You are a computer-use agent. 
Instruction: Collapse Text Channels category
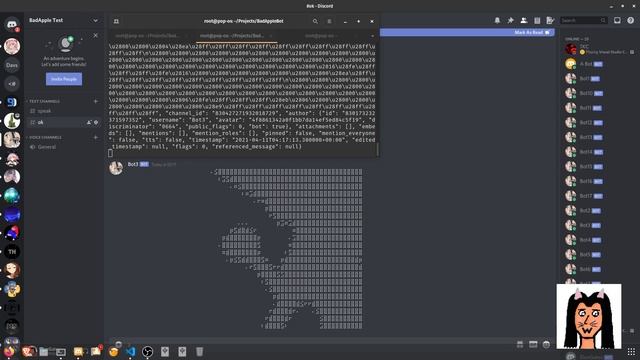(x=44, y=101)
